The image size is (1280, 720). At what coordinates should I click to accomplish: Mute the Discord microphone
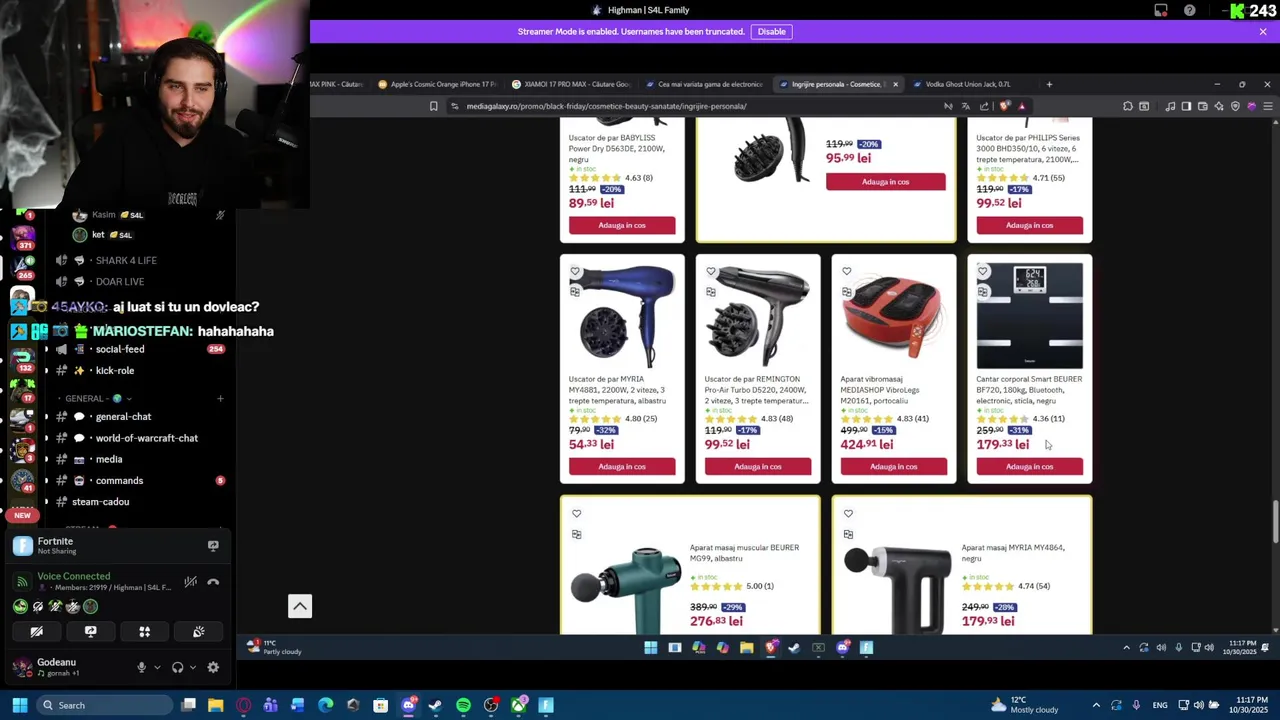point(141,667)
